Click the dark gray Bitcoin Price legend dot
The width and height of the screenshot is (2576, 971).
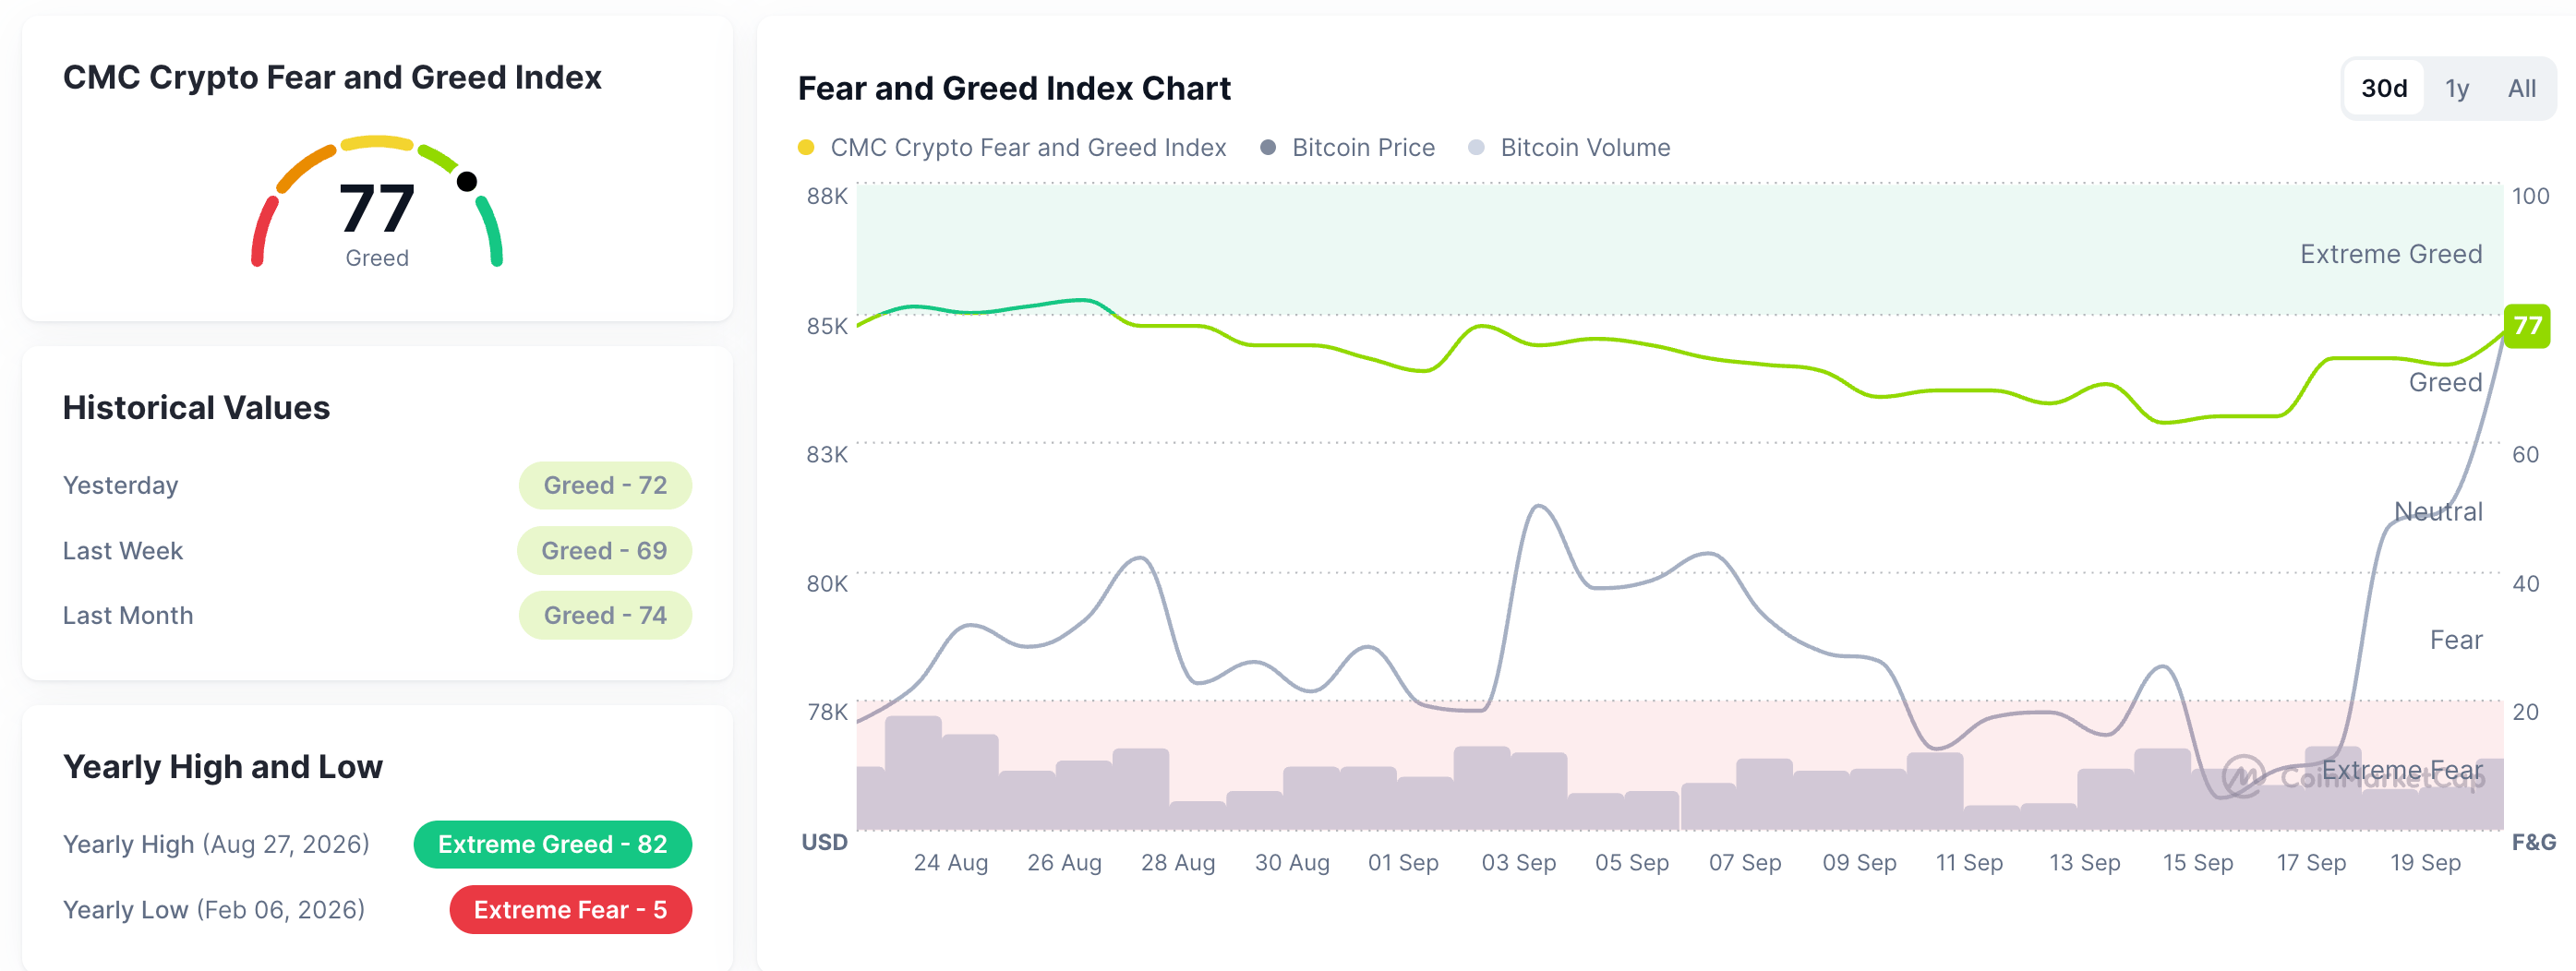1268,147
